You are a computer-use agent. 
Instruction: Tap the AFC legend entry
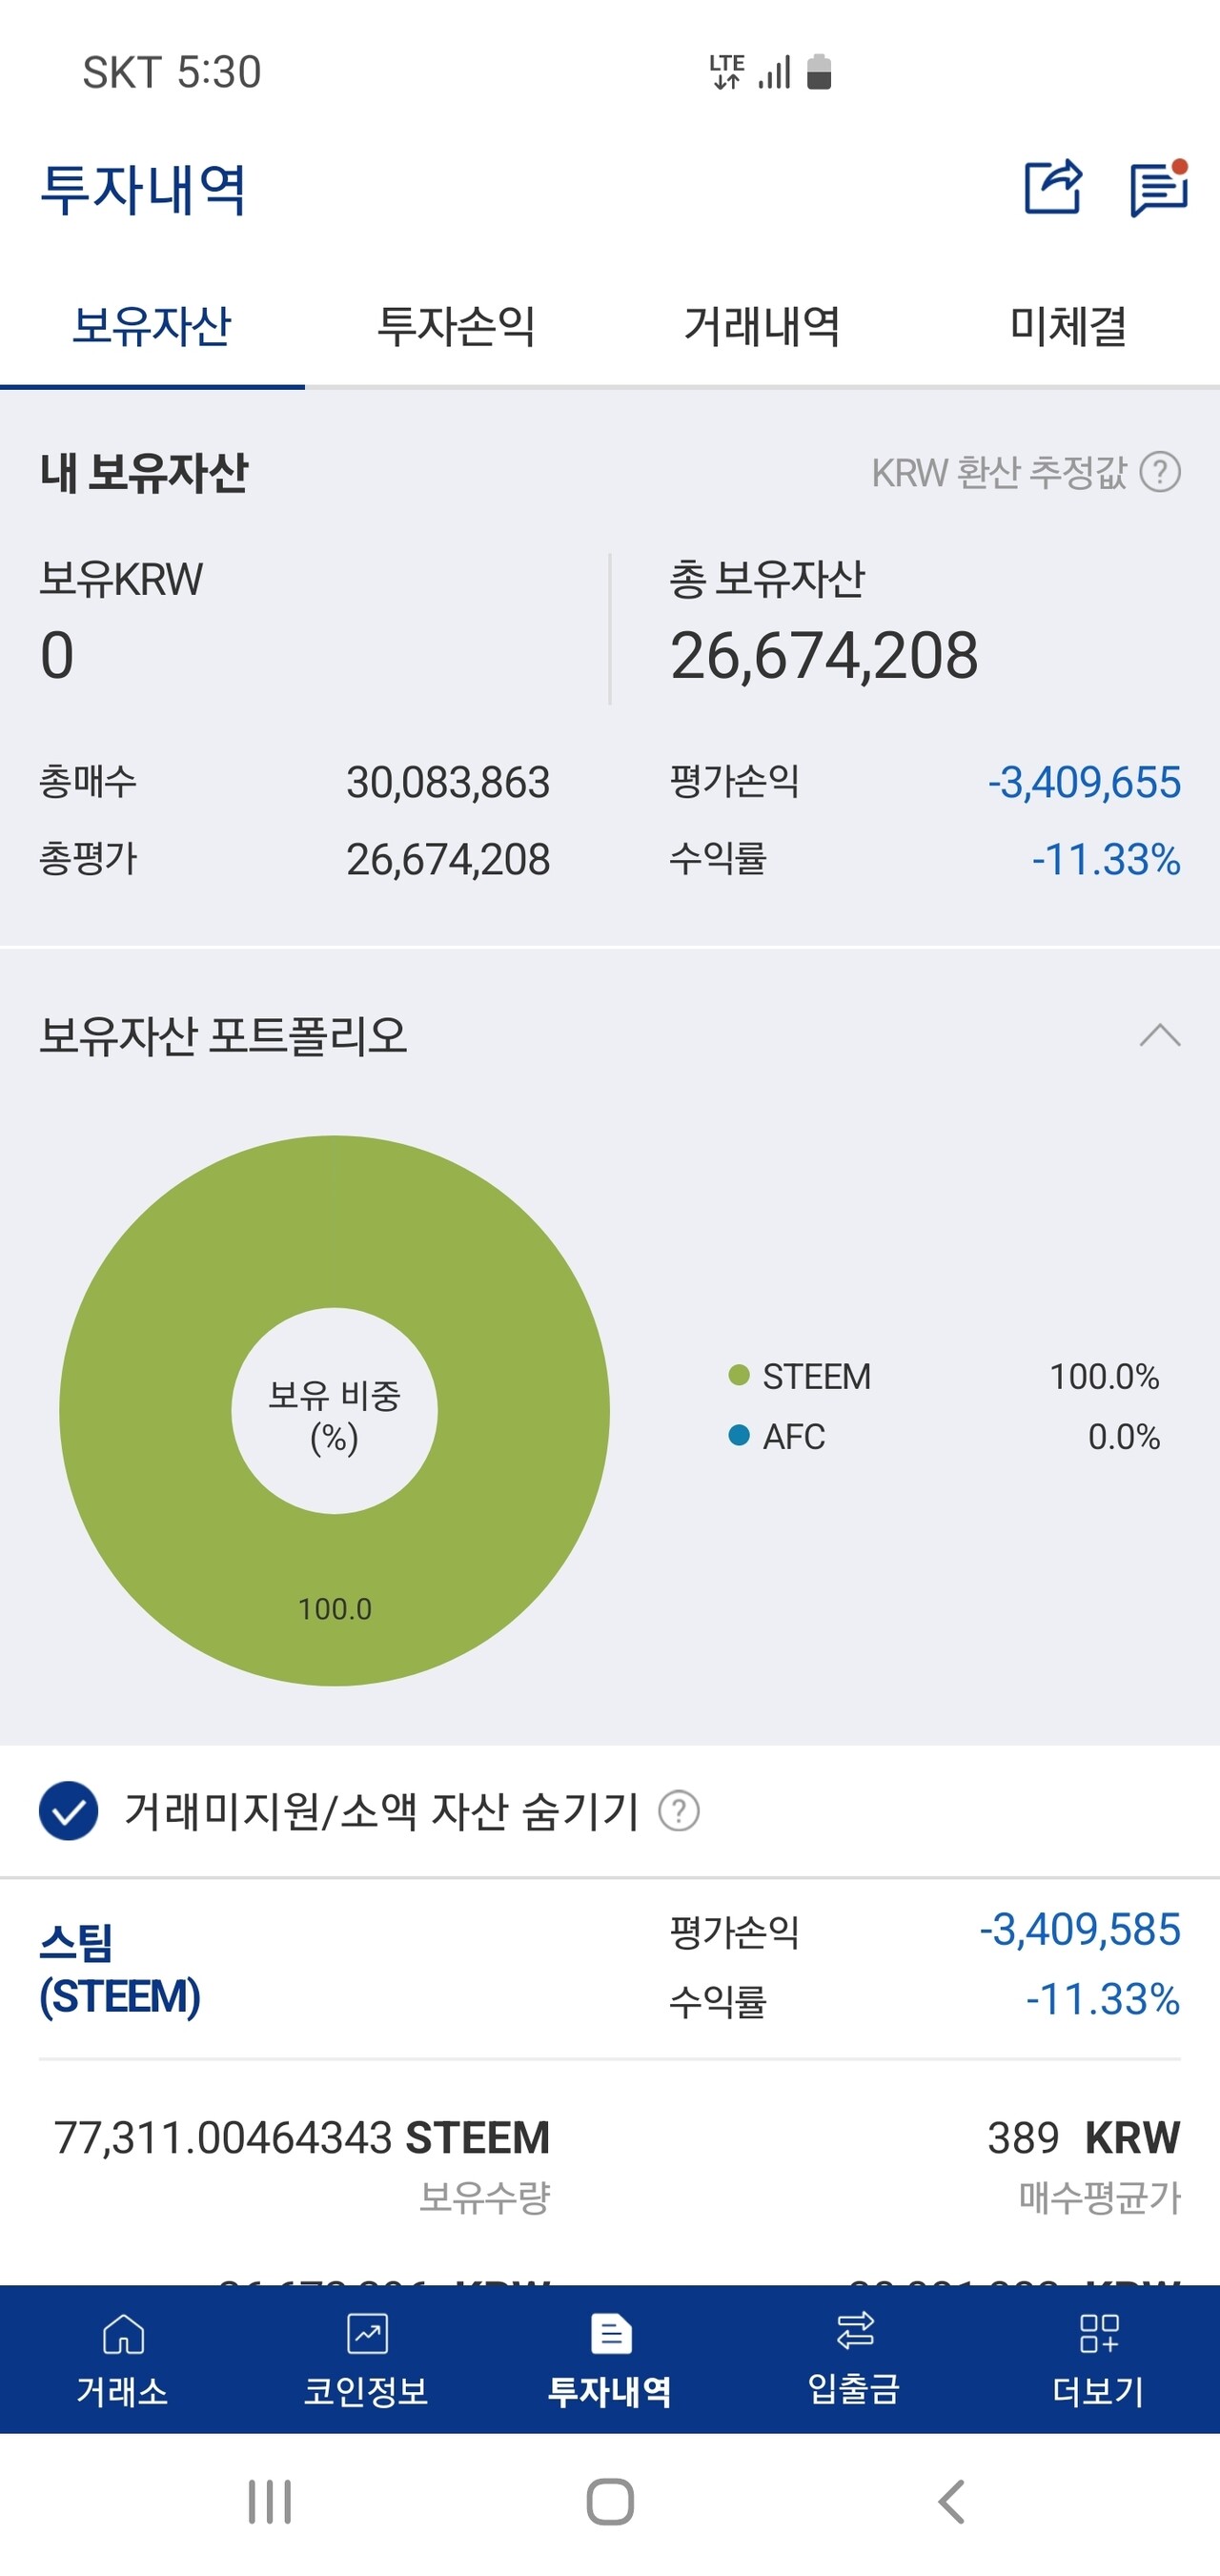(x=796, y=1437)
